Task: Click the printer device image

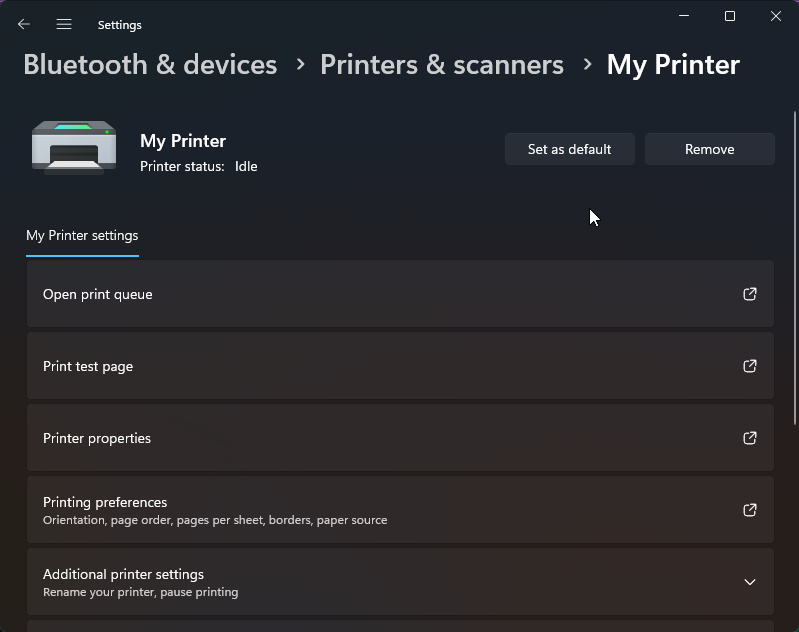Action: tap(74, 148)
